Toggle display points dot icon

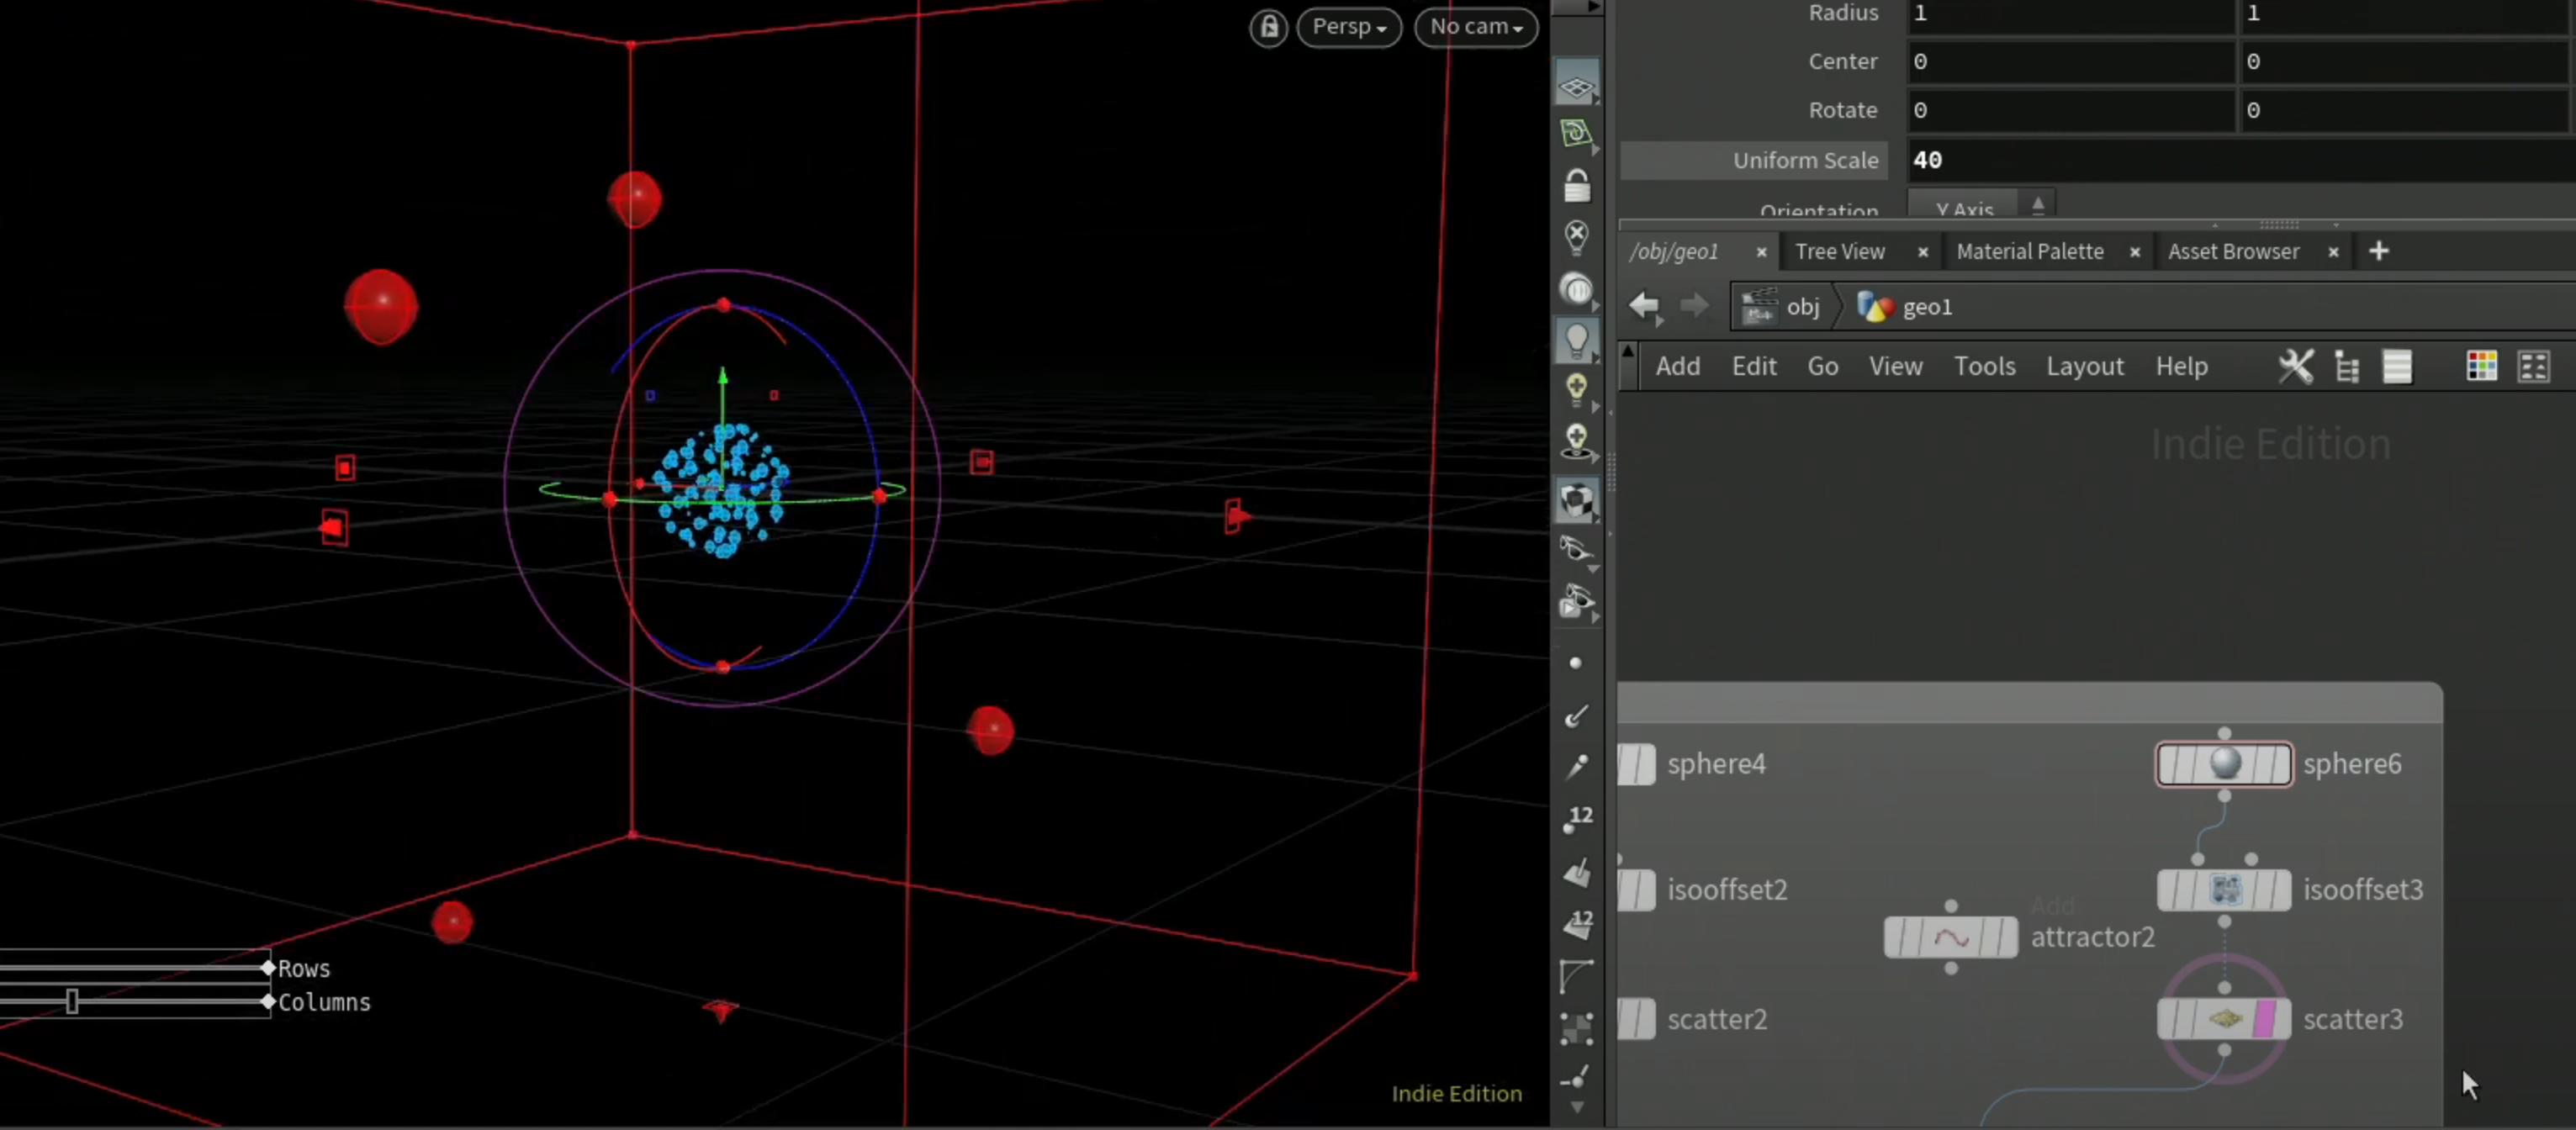click(1576, 663)
